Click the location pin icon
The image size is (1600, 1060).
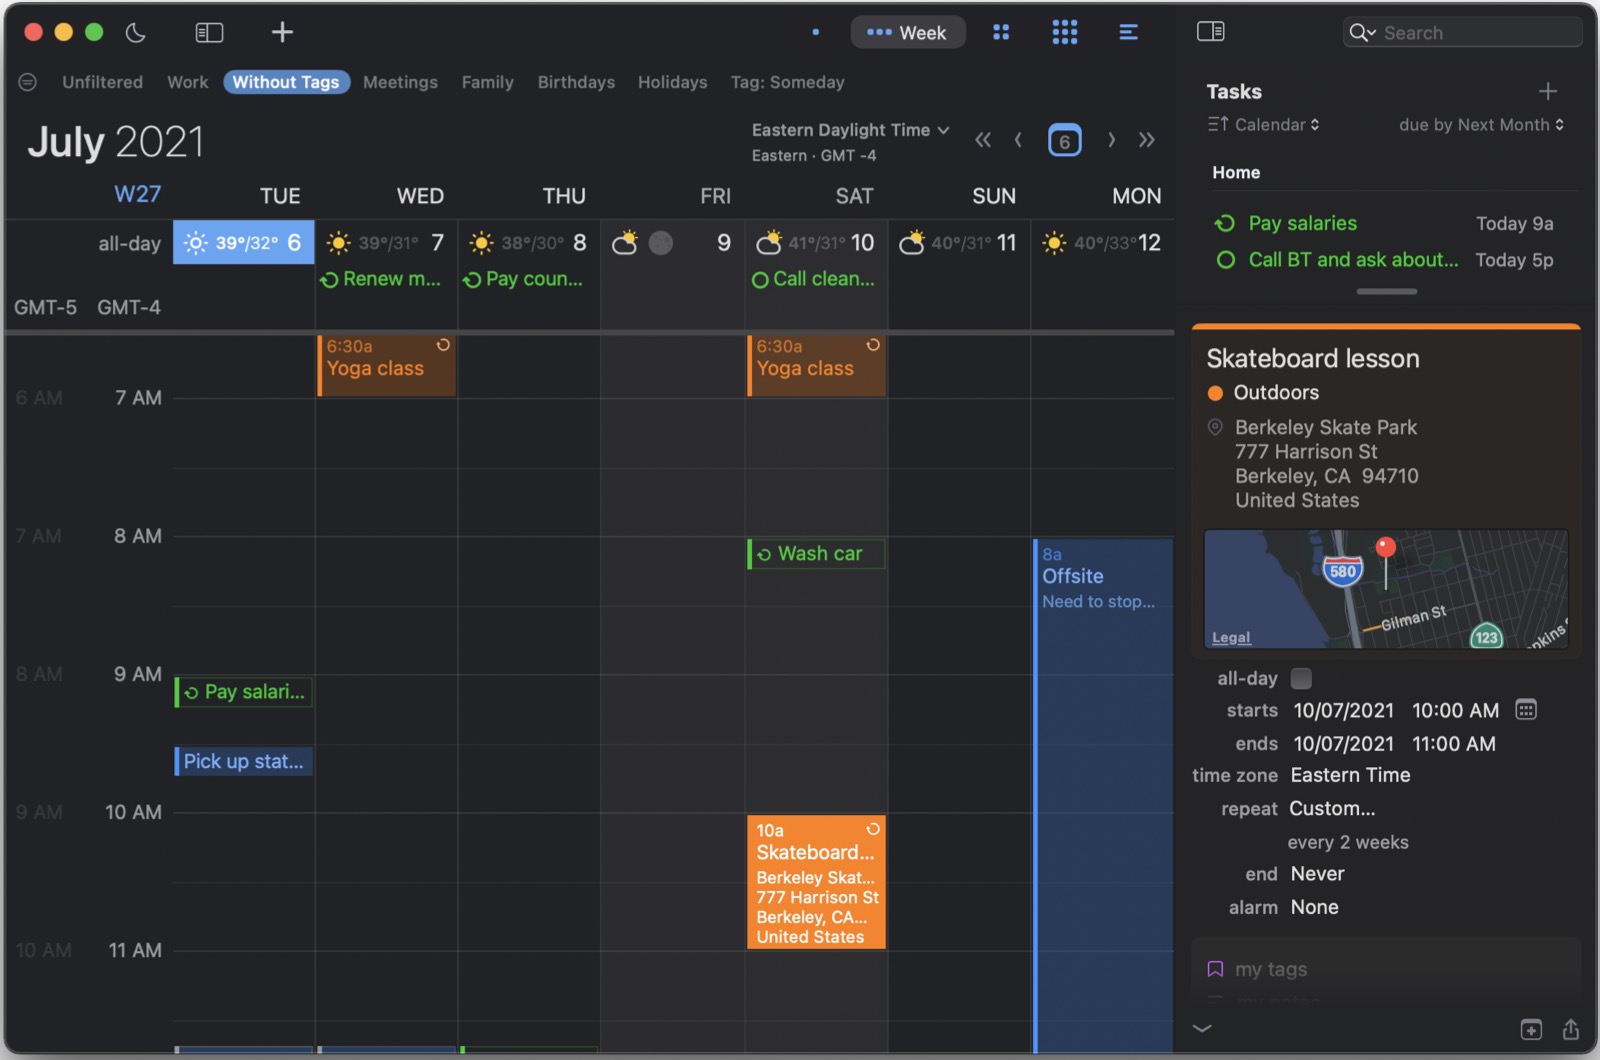pyautogui.click(x=1215, y=427)
